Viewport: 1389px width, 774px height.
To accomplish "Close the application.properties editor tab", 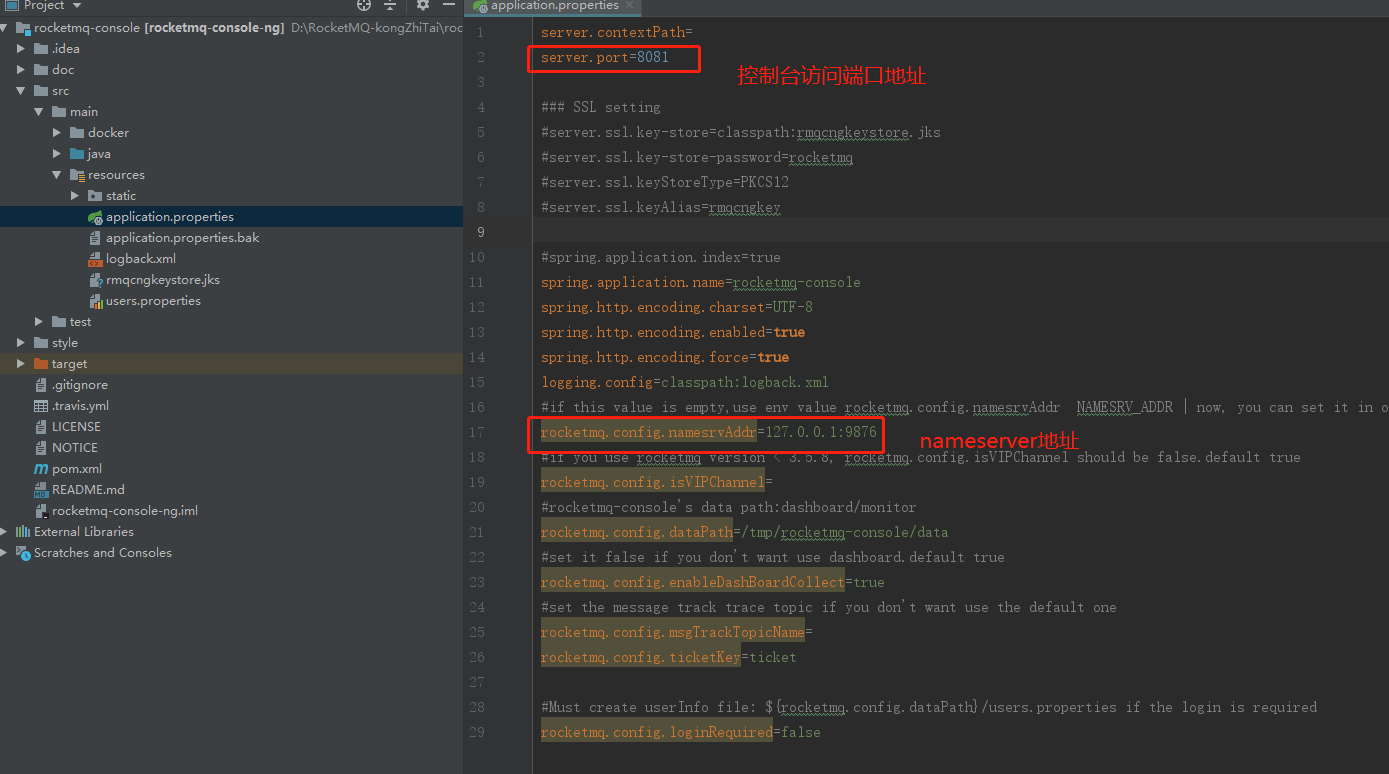I will pyautogui.click(x=630, y=6).
